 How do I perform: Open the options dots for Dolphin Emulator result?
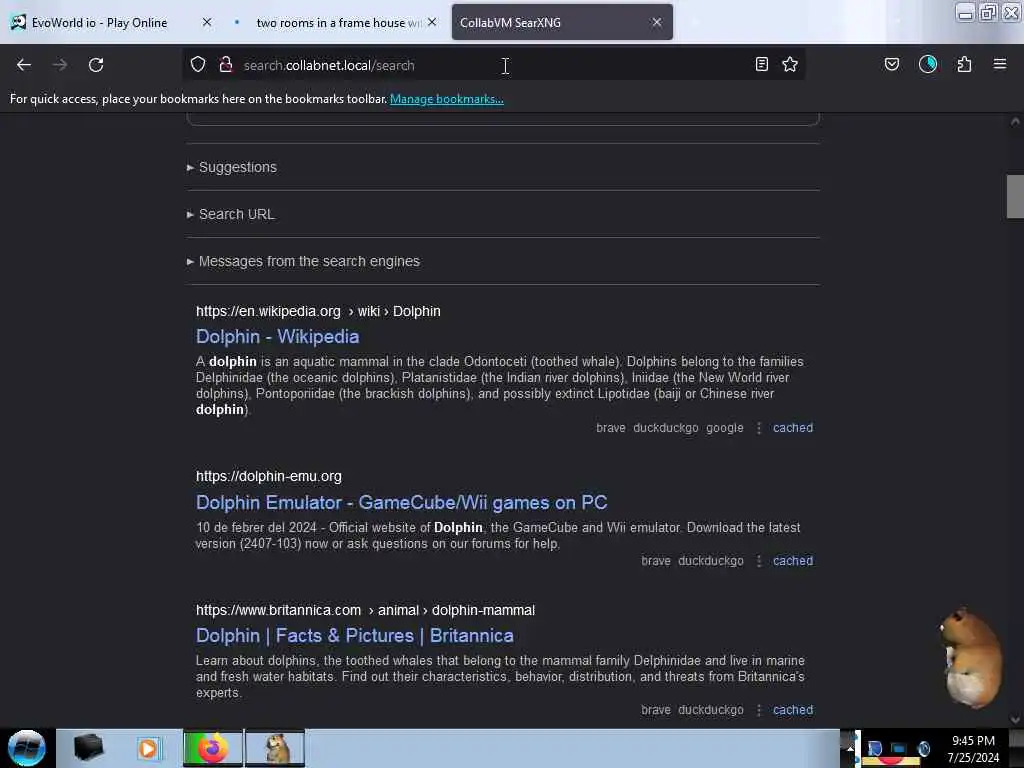[759, 561]
